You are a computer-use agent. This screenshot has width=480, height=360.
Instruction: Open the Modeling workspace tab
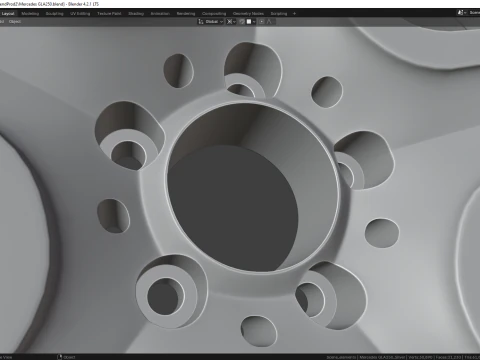click(30, 14)
